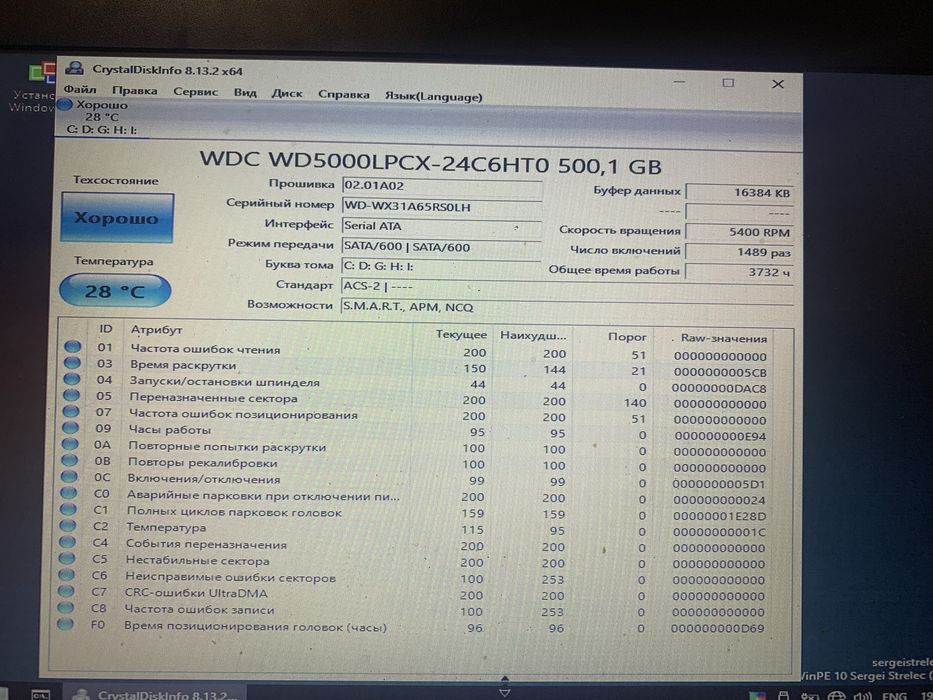Click the Текущее column header
Image resolution: width=933 pixels, height=700 pixels.
click(461, 335)
